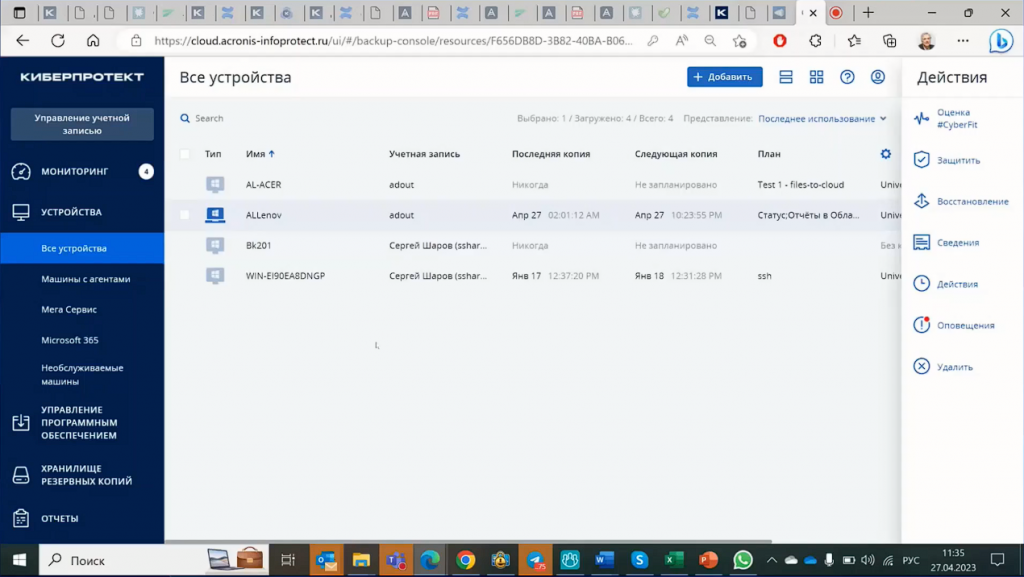Click the Учетная запись column header
Image resolution: width=1024 pixels, height=577 pixels.
[x=424, y=154]
